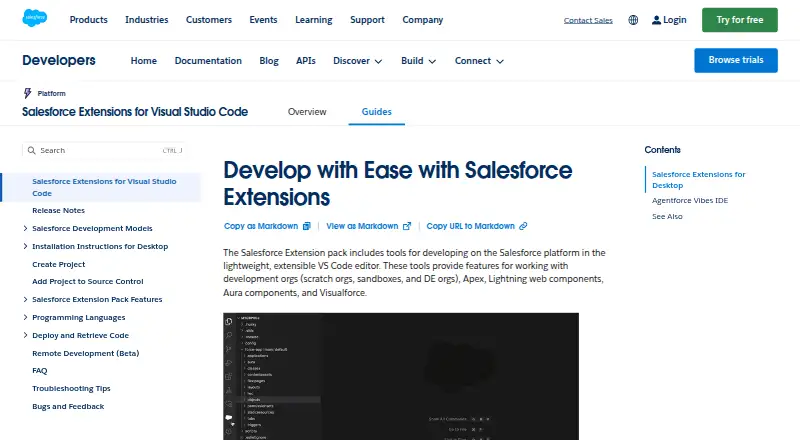Image resolution: width=800 pixels, height=440 pixels.
Task: Open the Blog link
Action: click(269, 61)
